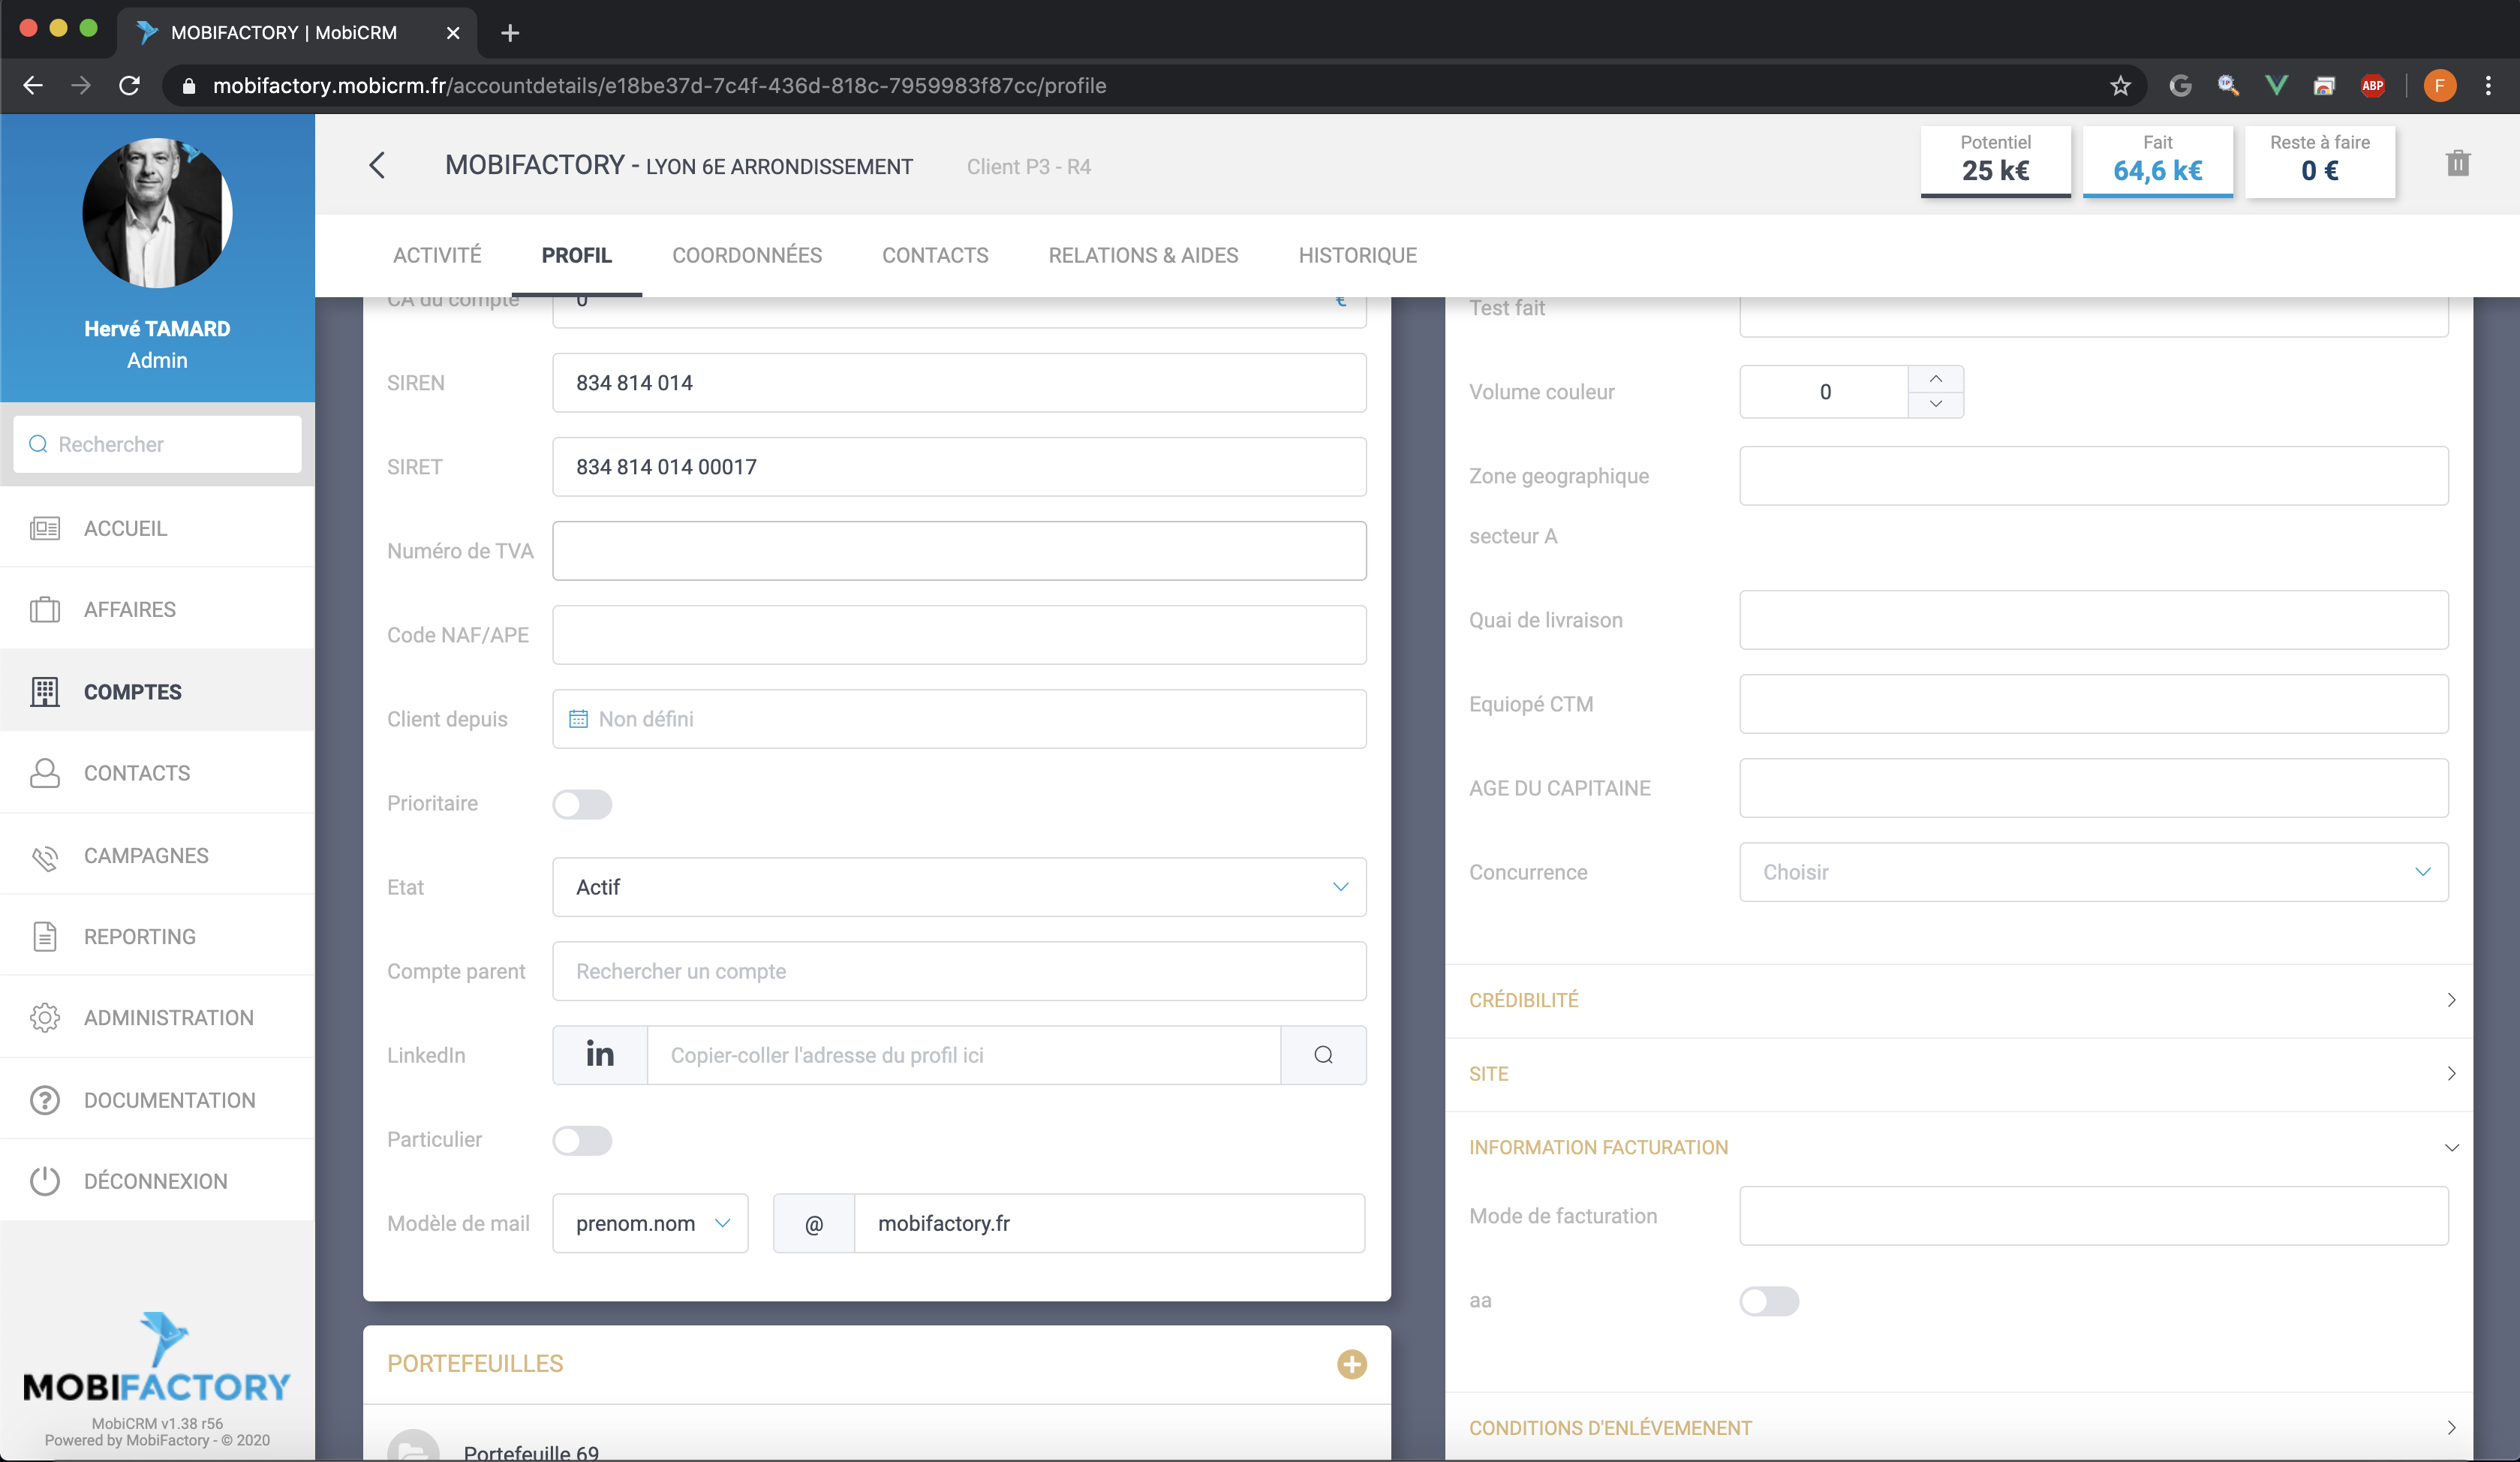Click the Déconnexion power icon
This screenshot has height=1462, width=2520.
coord(45,1181)
